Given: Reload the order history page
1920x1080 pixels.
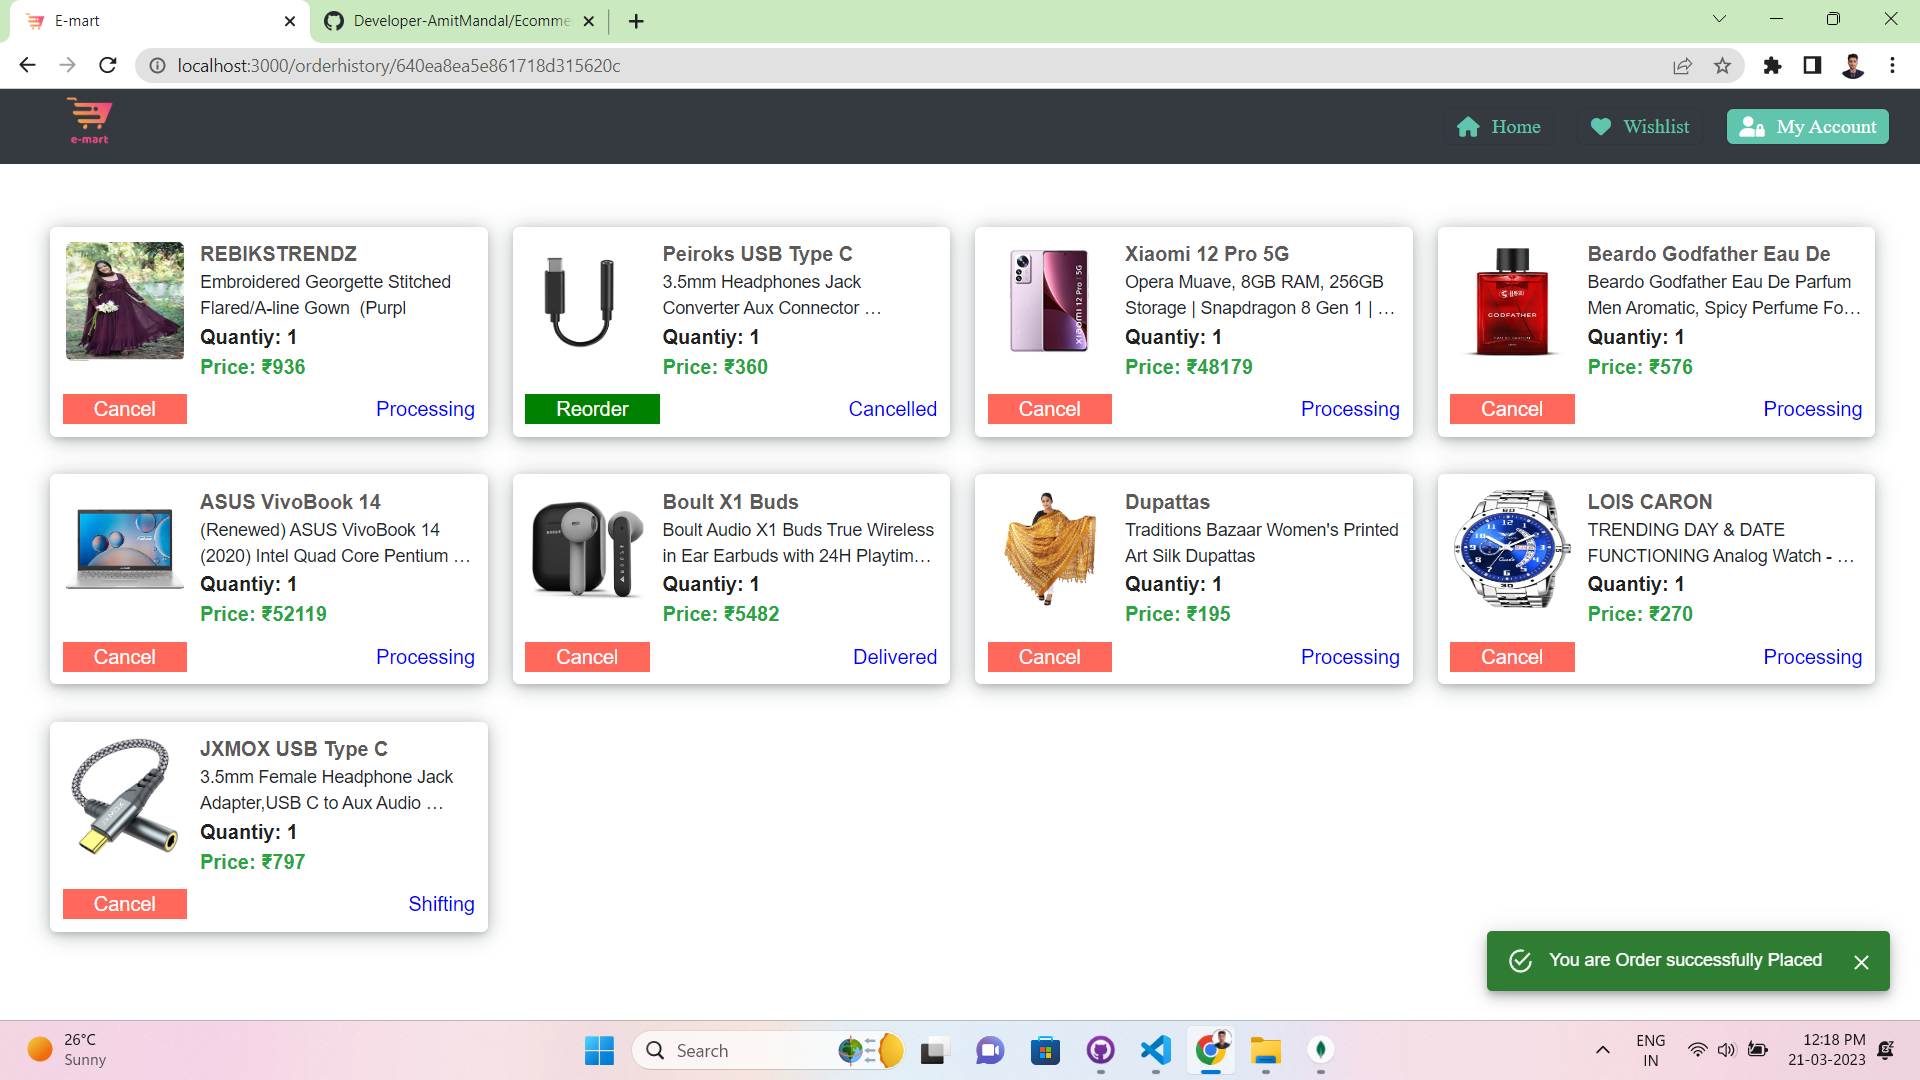Looking at the screenshot, I should coord(107,65).
